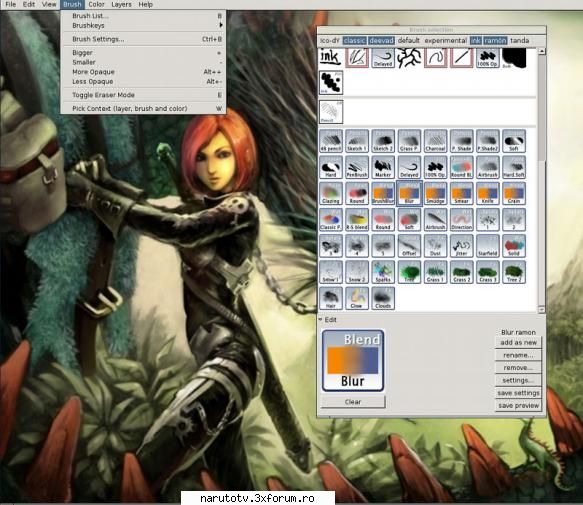Open the Layers menu
Viewport: 583px width, 505px height.
121,4
